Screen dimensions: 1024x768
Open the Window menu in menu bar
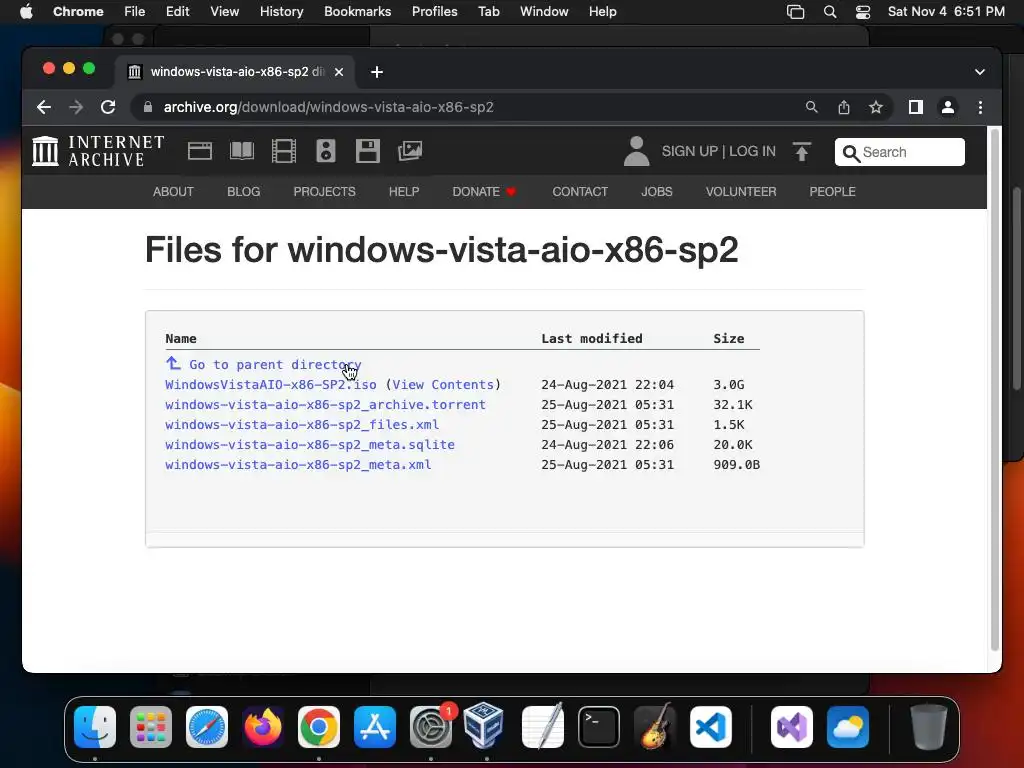click(544, 12)
